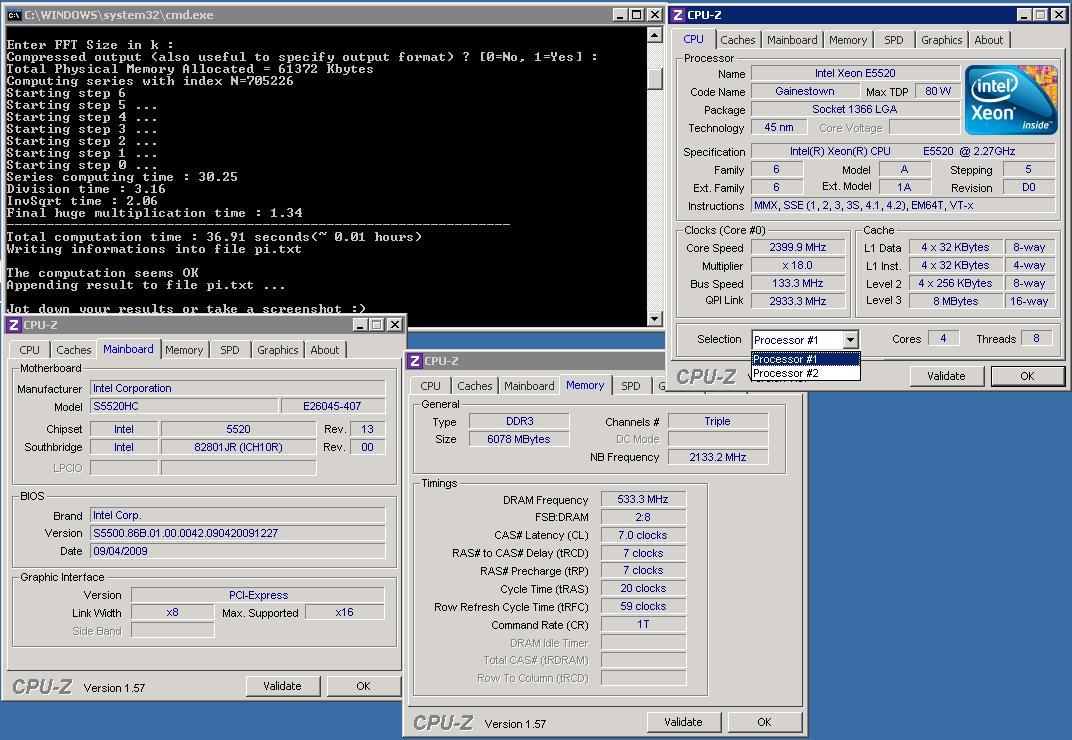
Task: Click the Package field Socket 1366 LGA
Action: click(x=855, y=109)
